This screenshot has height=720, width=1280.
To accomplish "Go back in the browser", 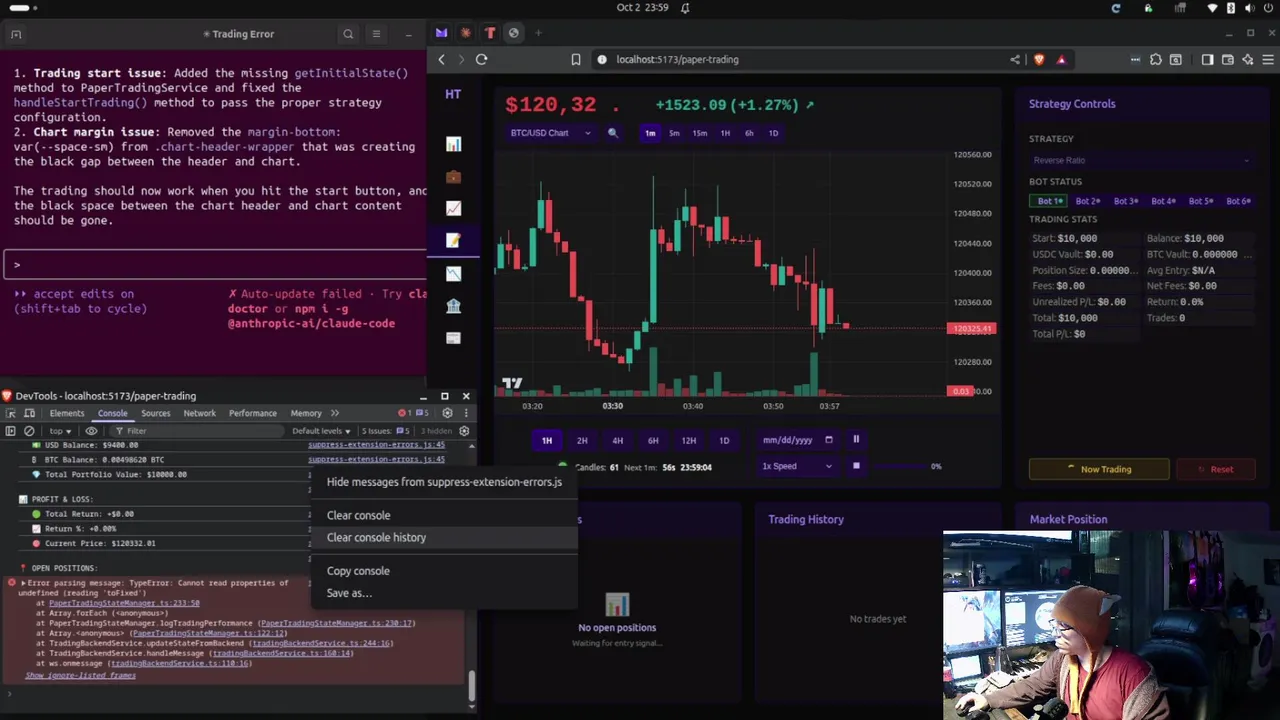I will pyautogui.click(x=441, y=59).
